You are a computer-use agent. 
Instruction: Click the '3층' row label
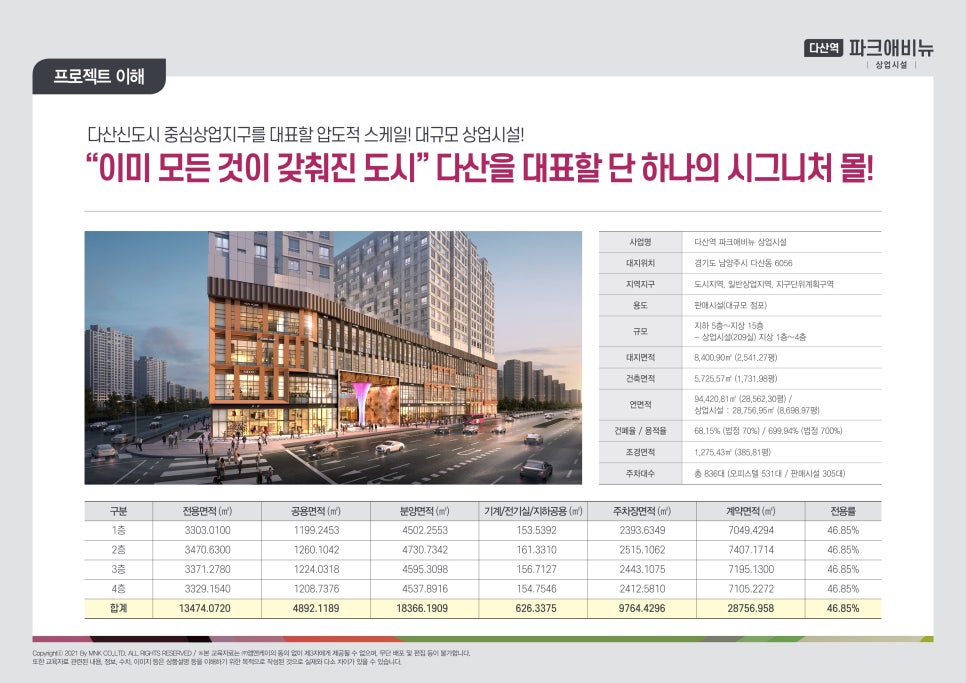(118, 569)
